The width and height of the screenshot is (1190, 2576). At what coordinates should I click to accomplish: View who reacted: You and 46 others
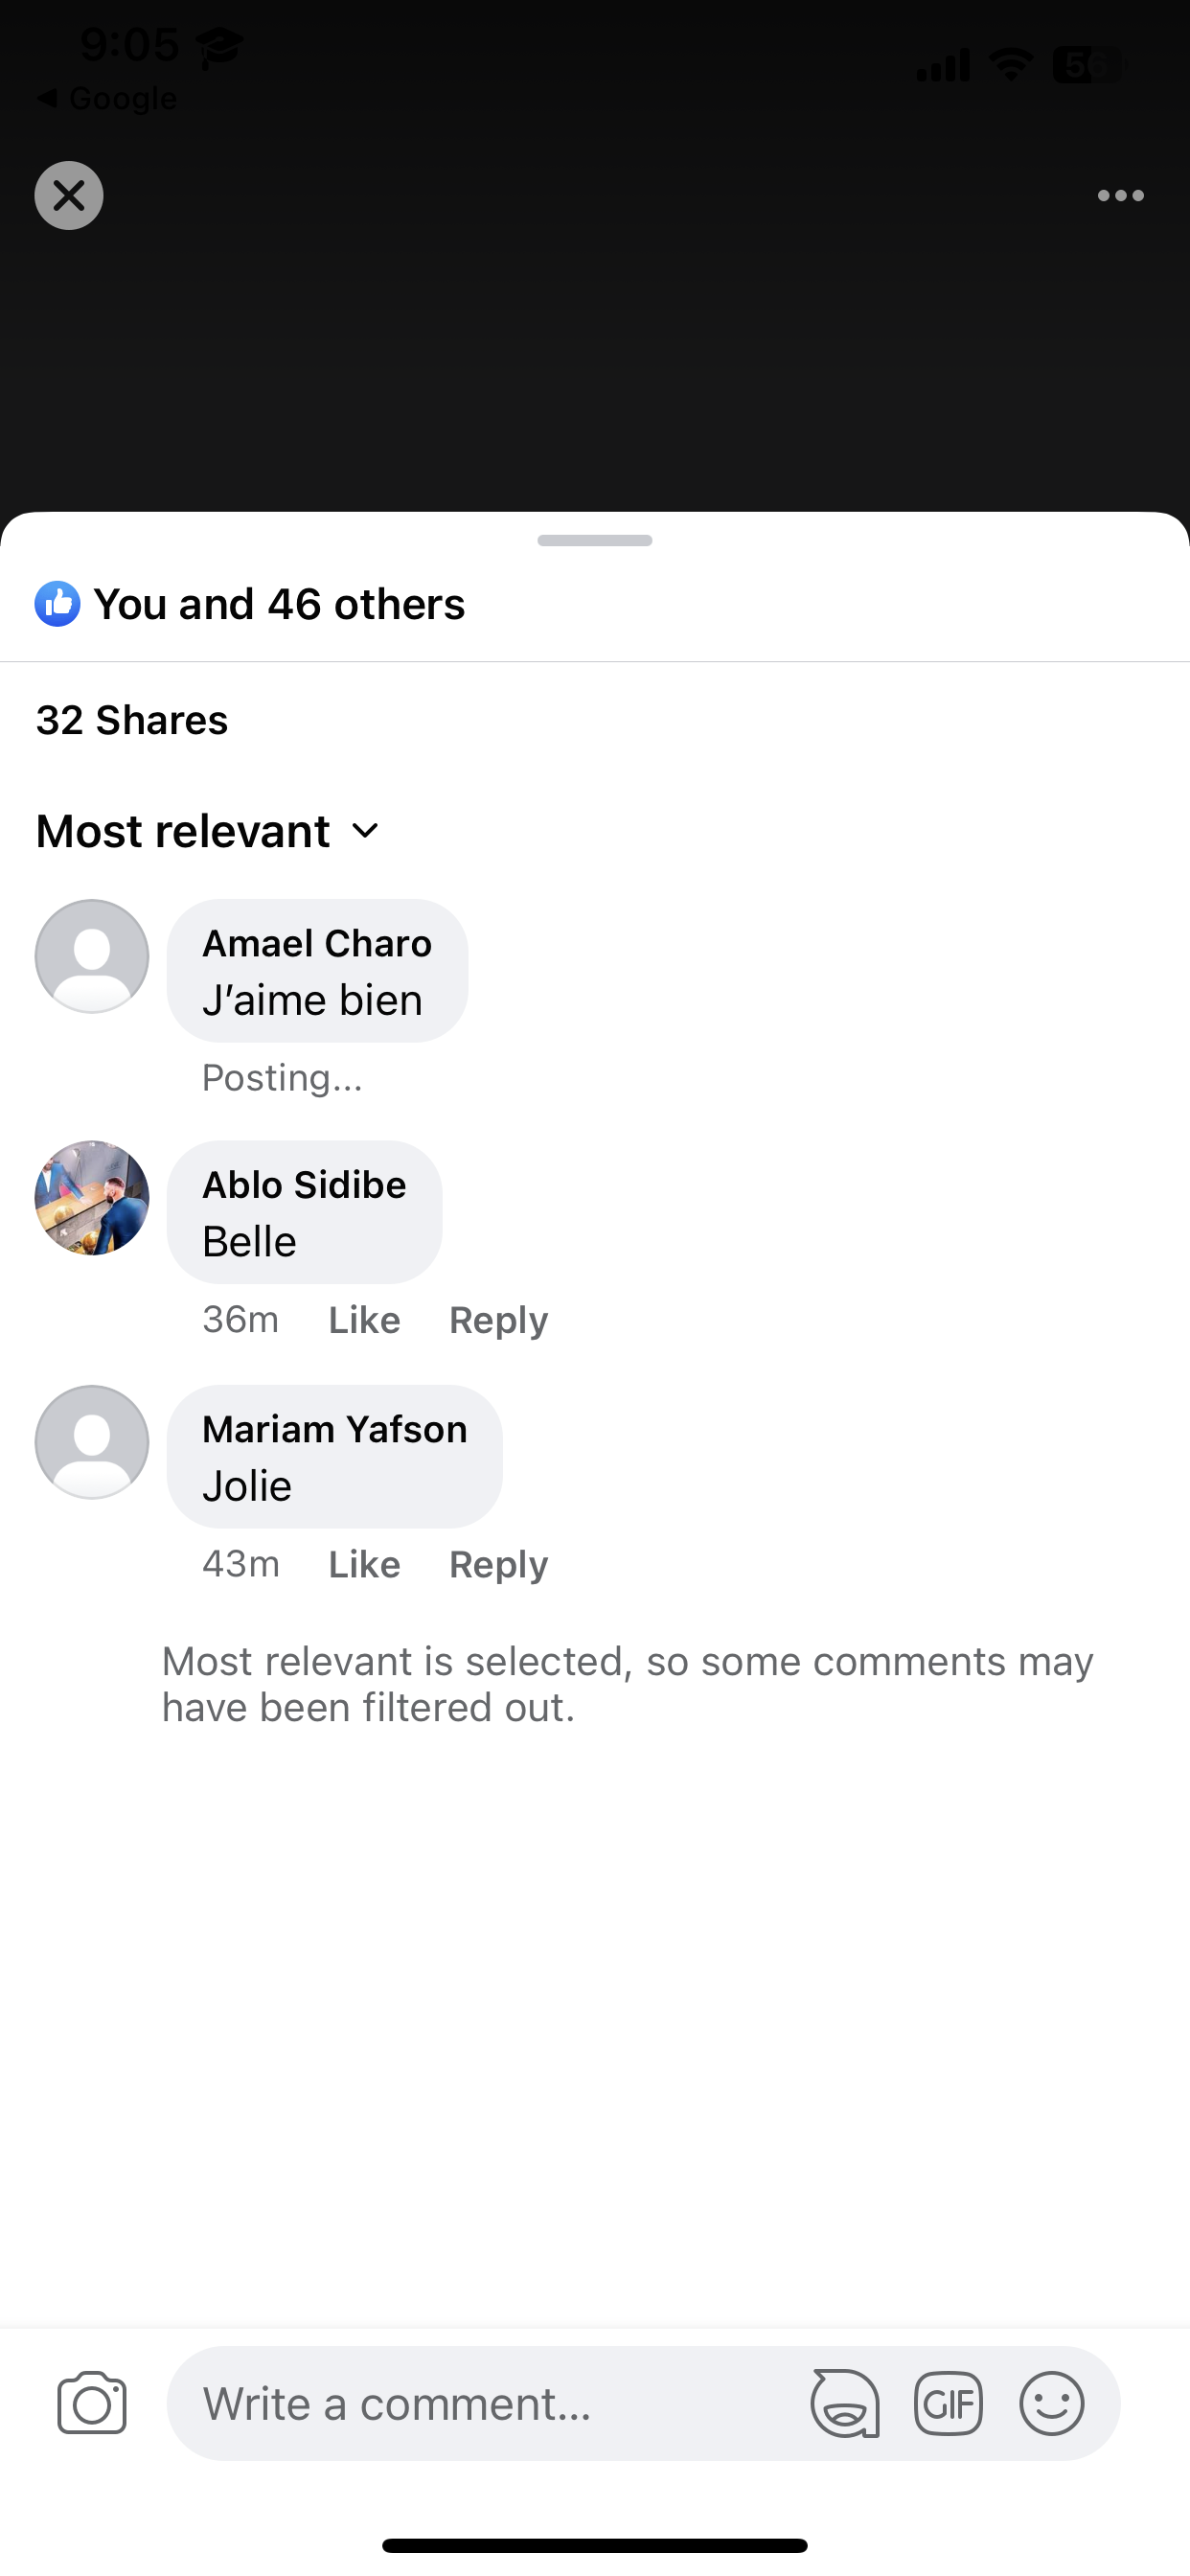point(279,604)
